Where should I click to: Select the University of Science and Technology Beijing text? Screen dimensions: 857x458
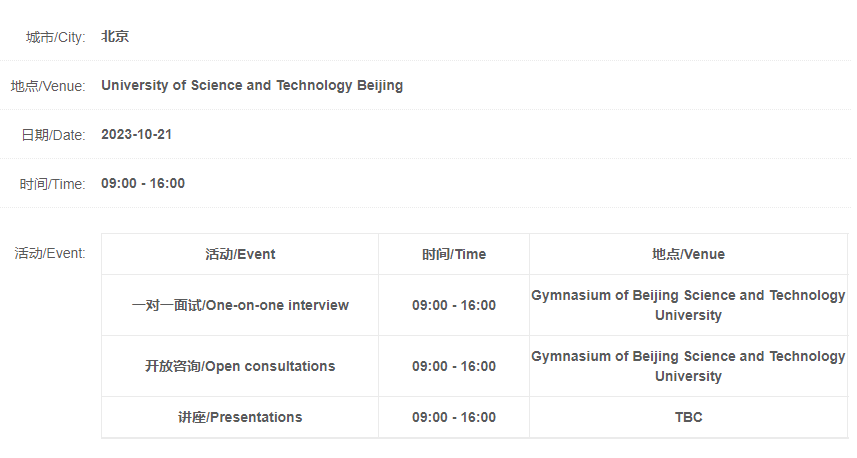click(x=252, y=86)
